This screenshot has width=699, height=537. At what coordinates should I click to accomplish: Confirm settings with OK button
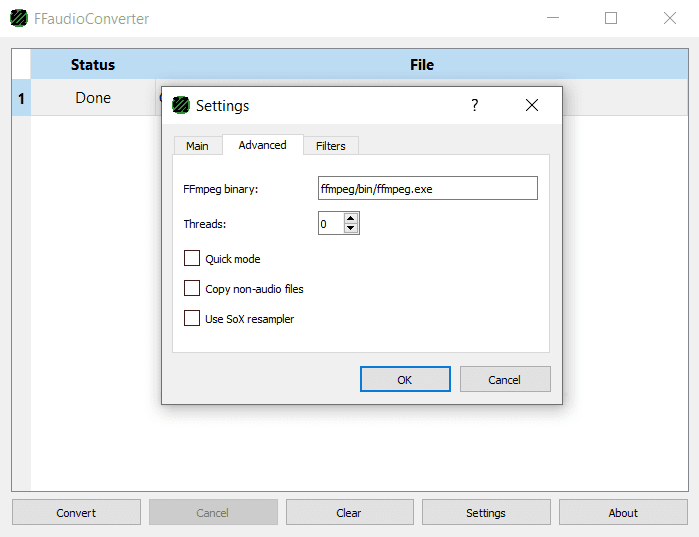point(404,379)
